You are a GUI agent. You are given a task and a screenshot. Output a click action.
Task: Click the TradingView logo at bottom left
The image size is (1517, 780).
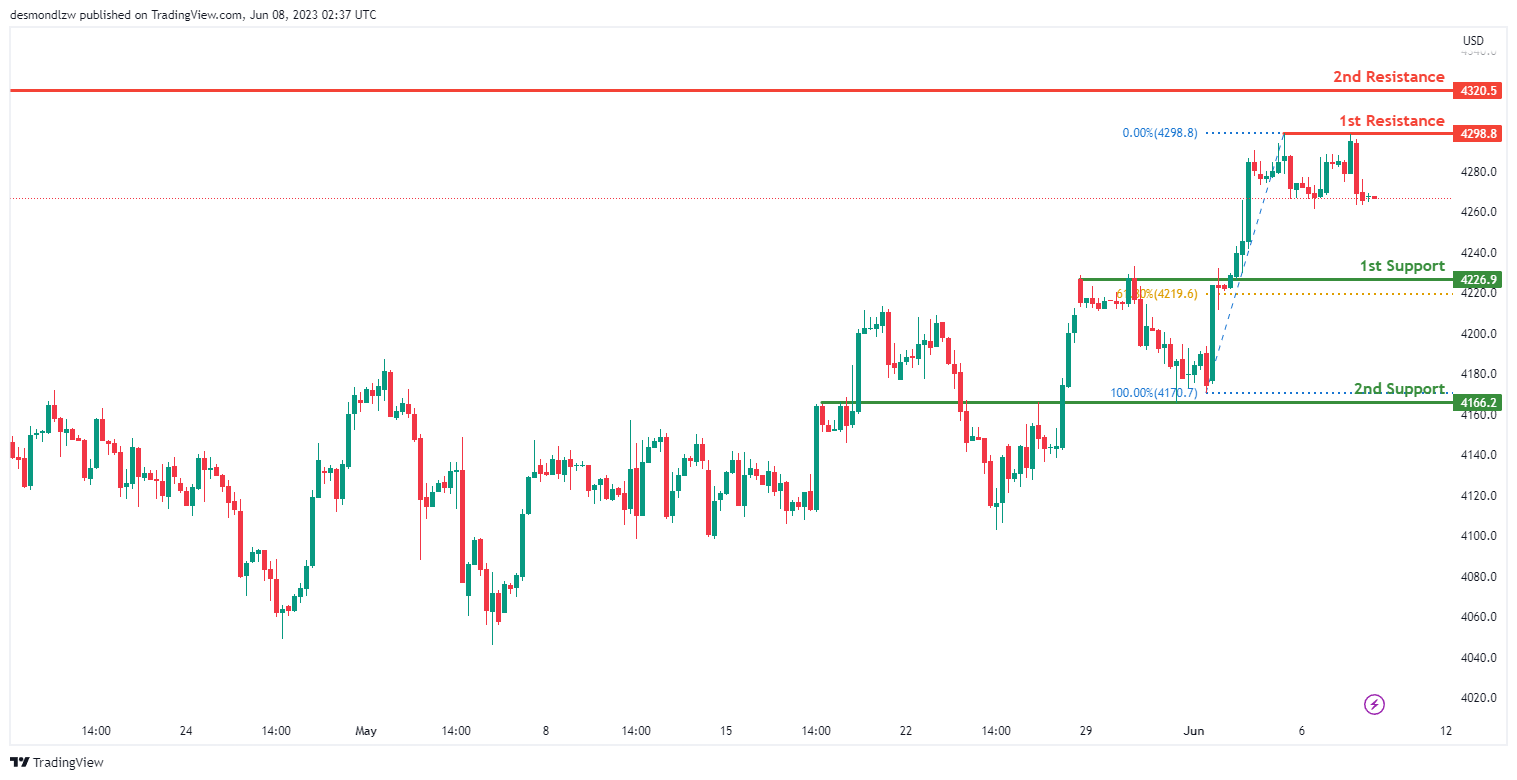click(58, 762)
